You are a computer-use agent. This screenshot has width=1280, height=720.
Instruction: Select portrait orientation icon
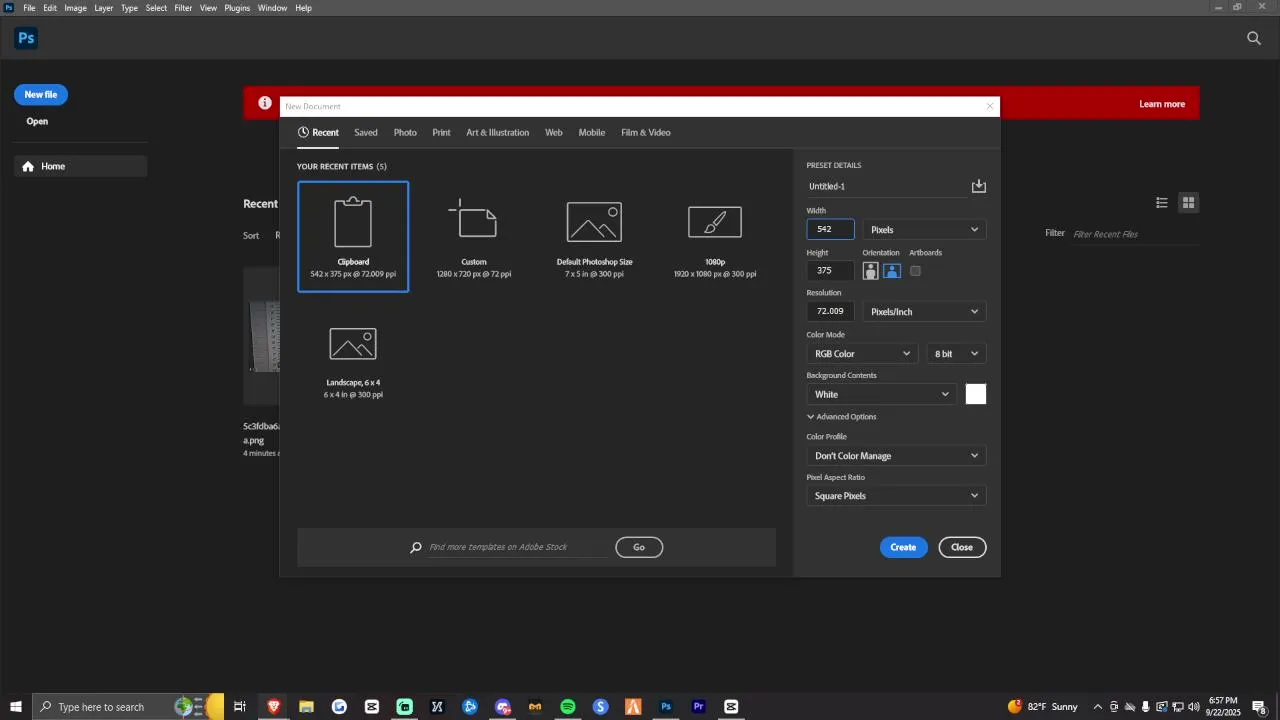[x=870, y=271]
